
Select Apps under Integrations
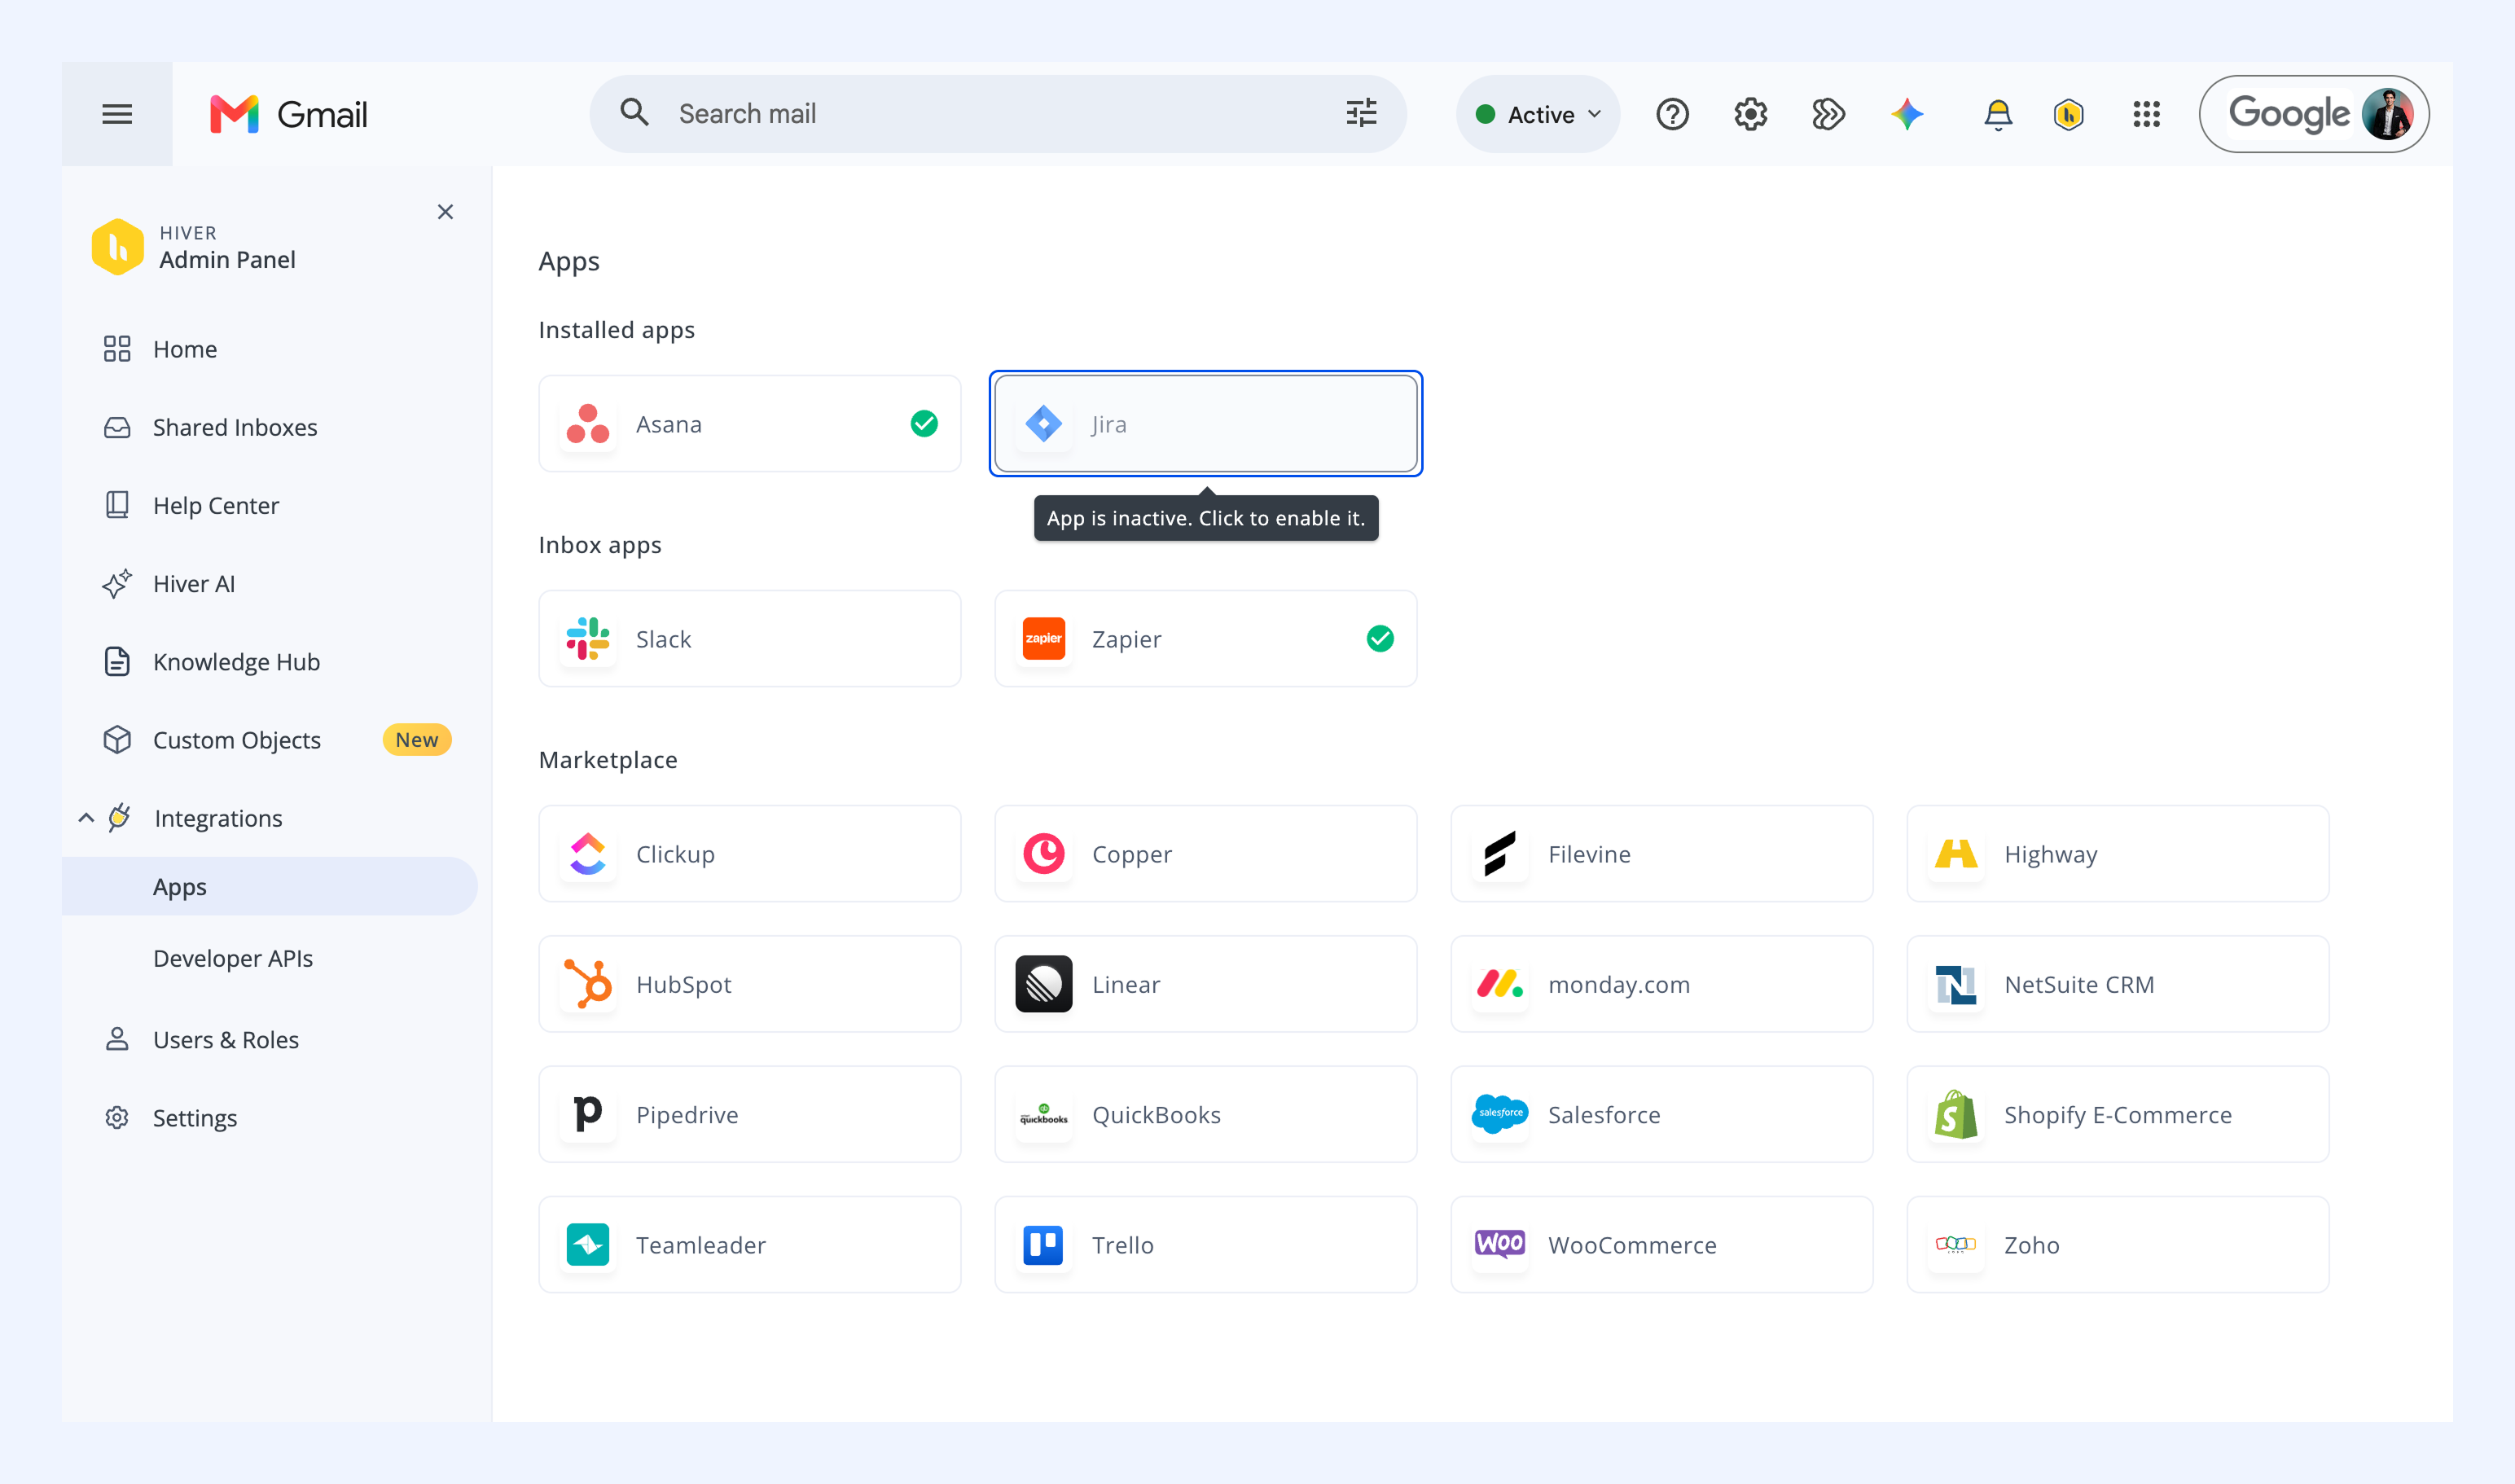coord(270,887)
